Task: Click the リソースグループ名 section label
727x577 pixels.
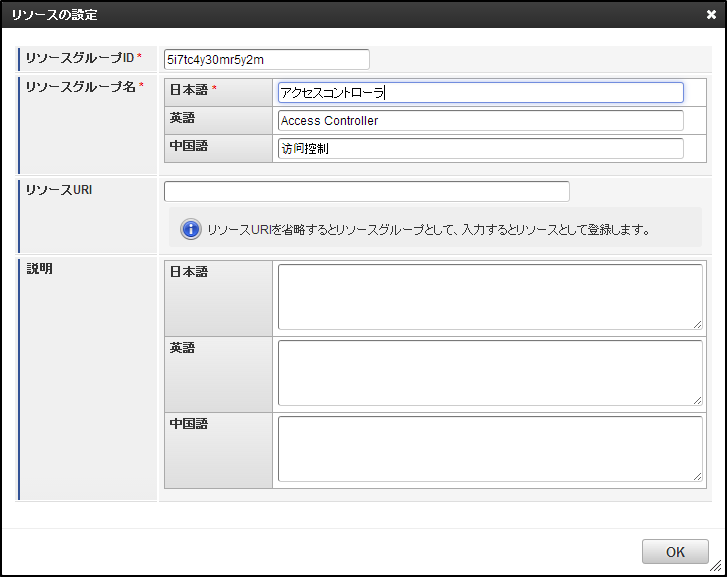Action: coord(84,86)
